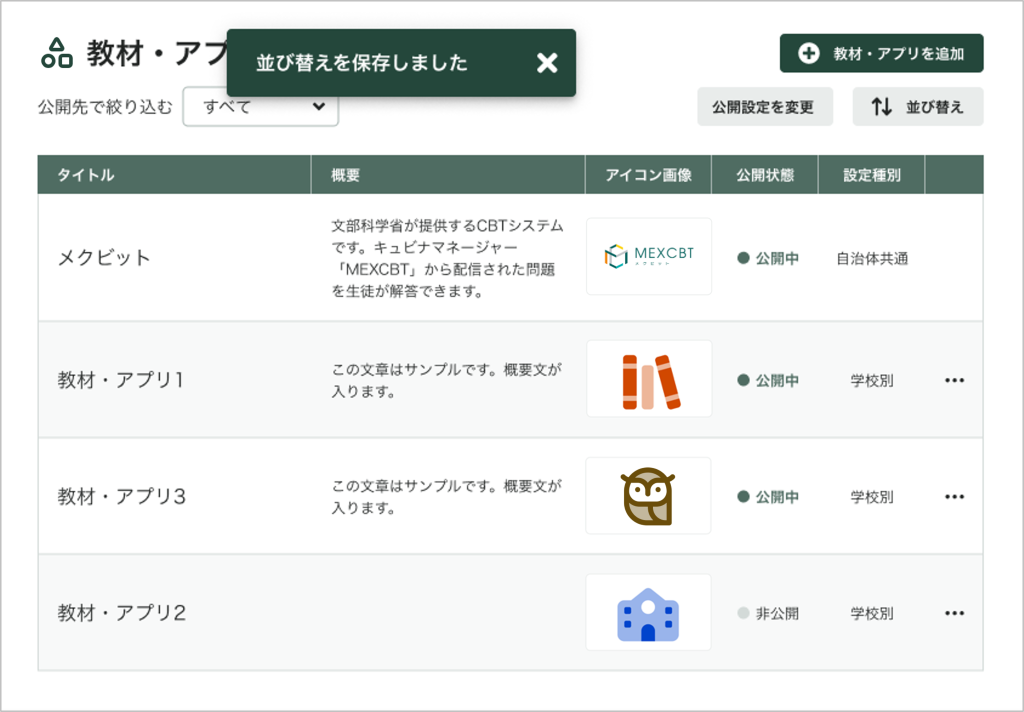The width and height of the screenshot is (1024, 712).
Task: Click 学校別 in the 教材・アプリ3 row
Action: tap(872, 496)
